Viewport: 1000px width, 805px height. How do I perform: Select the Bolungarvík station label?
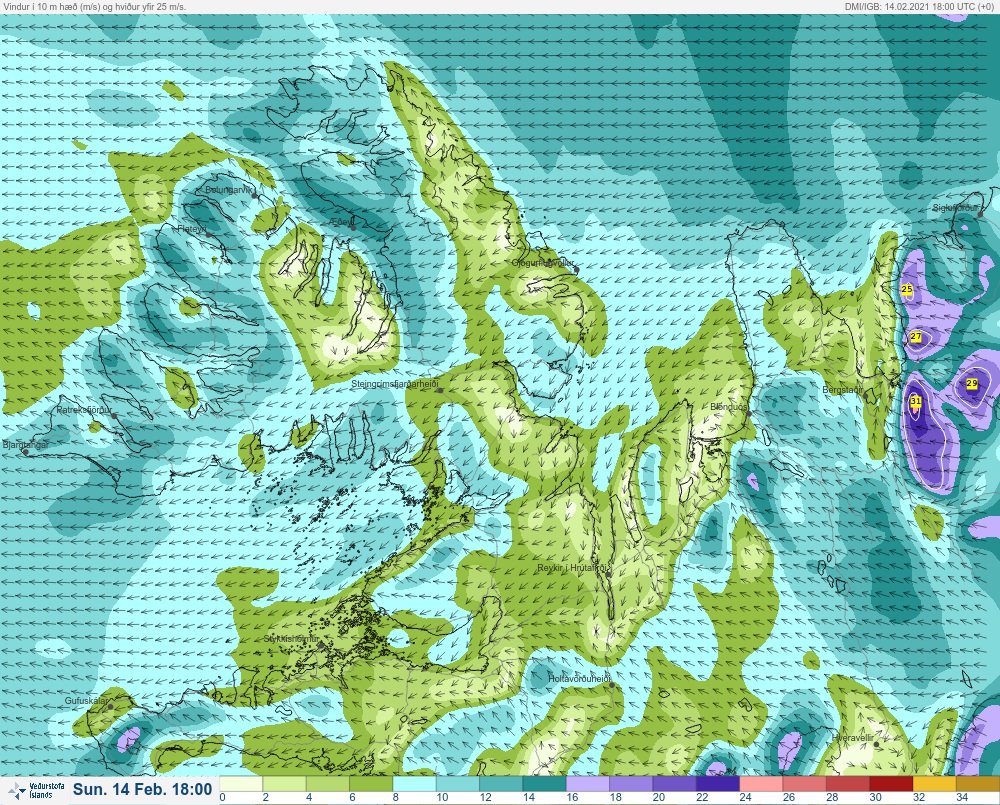[230, 190]
